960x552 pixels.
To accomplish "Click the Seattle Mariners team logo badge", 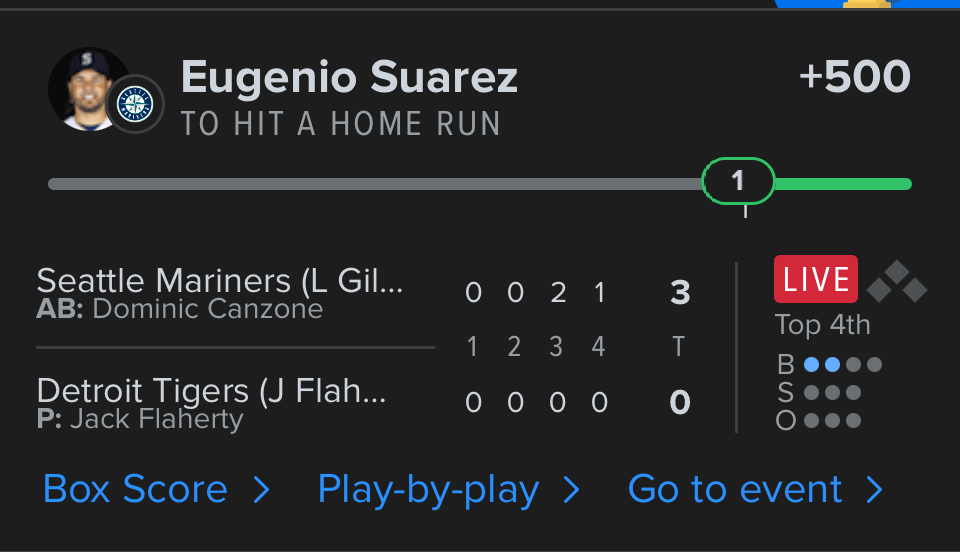I will [x=135, y=104].
